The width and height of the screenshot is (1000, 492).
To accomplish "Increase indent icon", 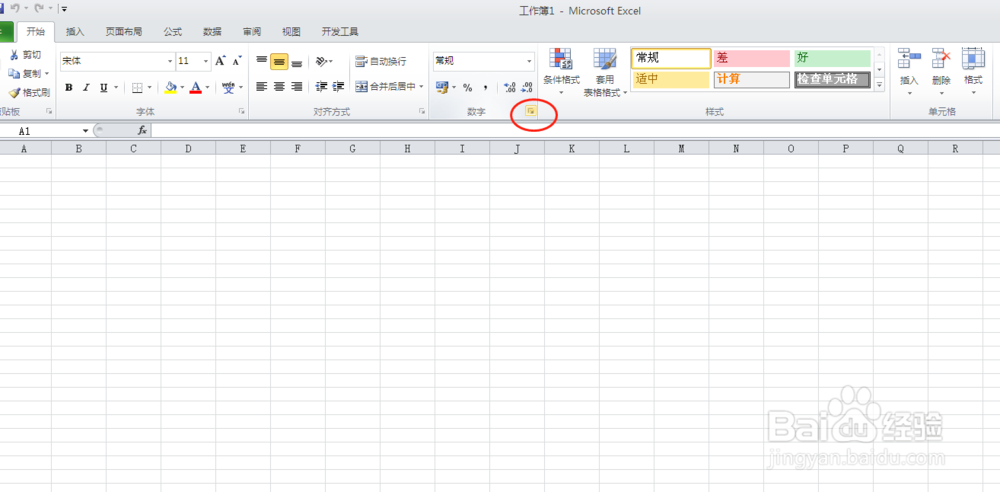I will (x=339, y=87).
